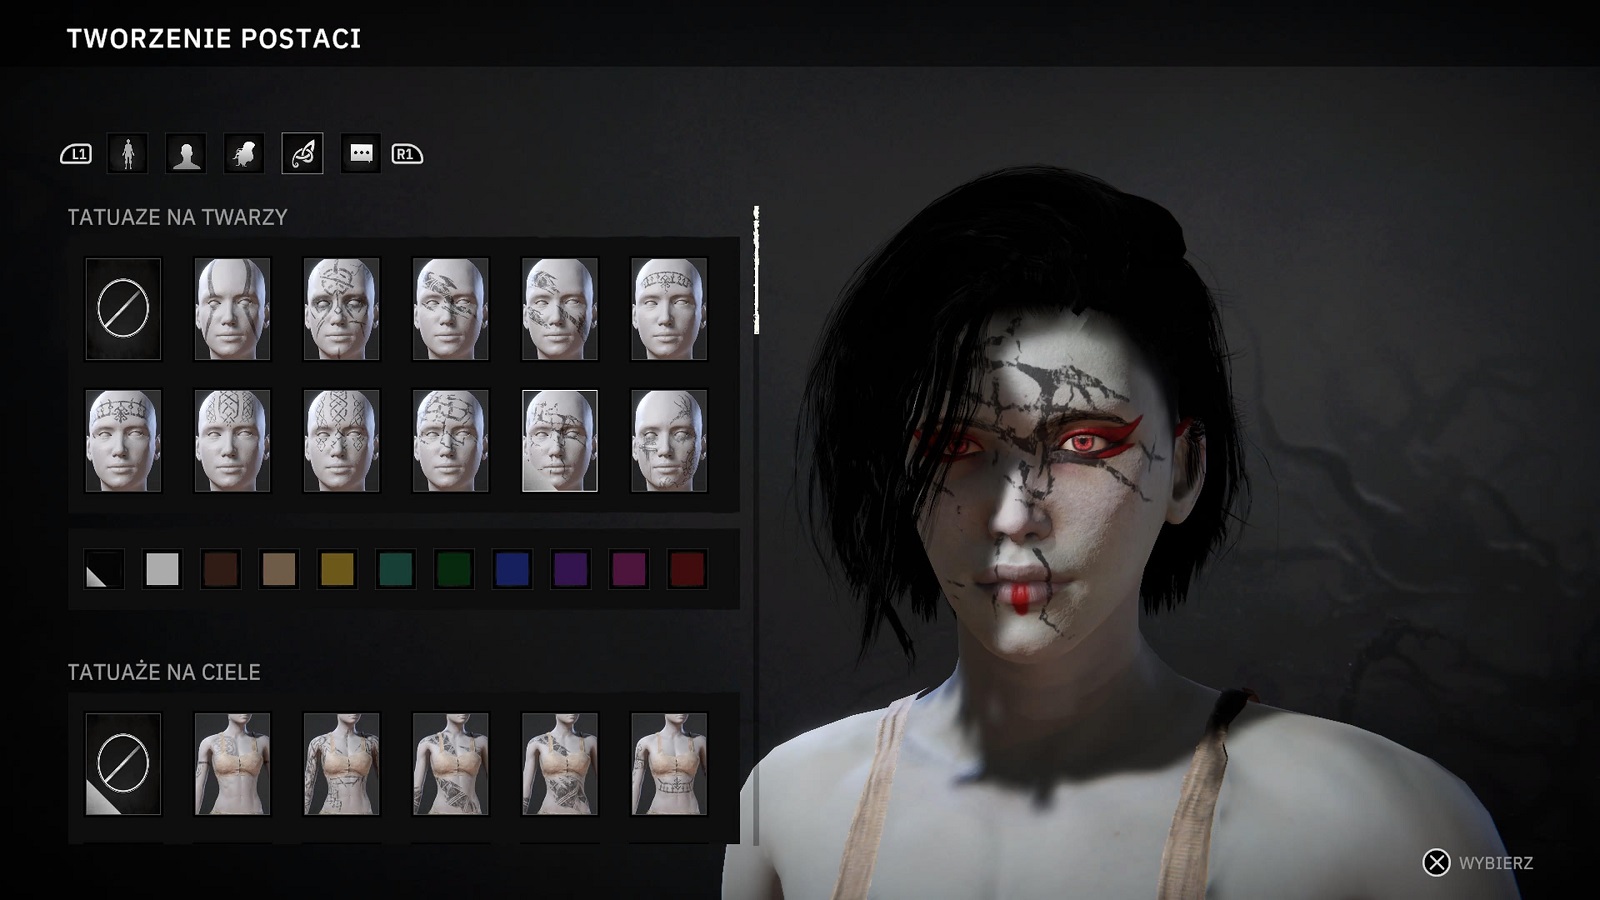Select the currently highlighted cracked face tattoo
Screen dimensions: 1600x900
(560, 441)
